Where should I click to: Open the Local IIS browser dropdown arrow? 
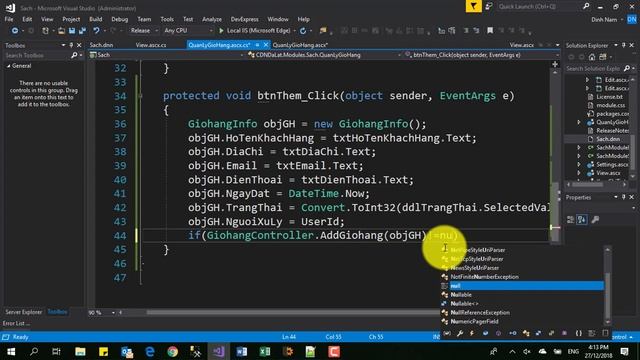[x=294, y=31]
